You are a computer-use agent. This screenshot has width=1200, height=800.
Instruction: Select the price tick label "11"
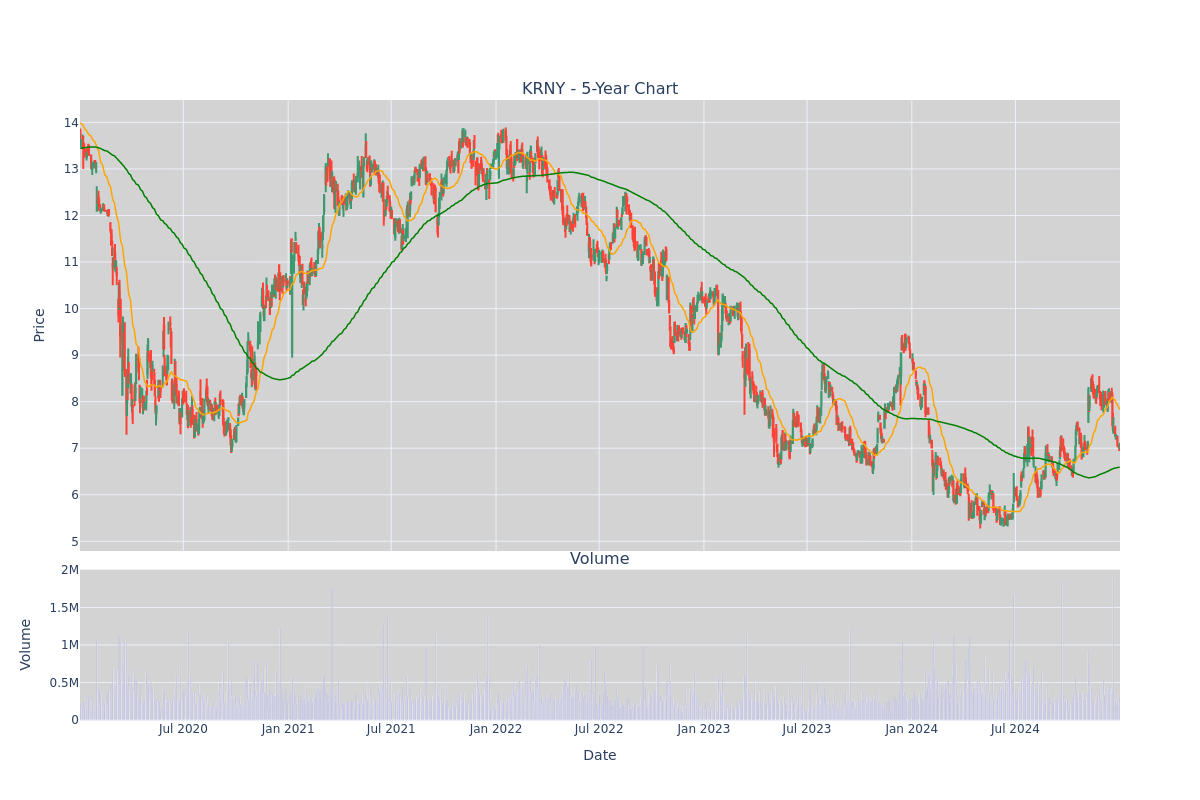tap(71, 262)
